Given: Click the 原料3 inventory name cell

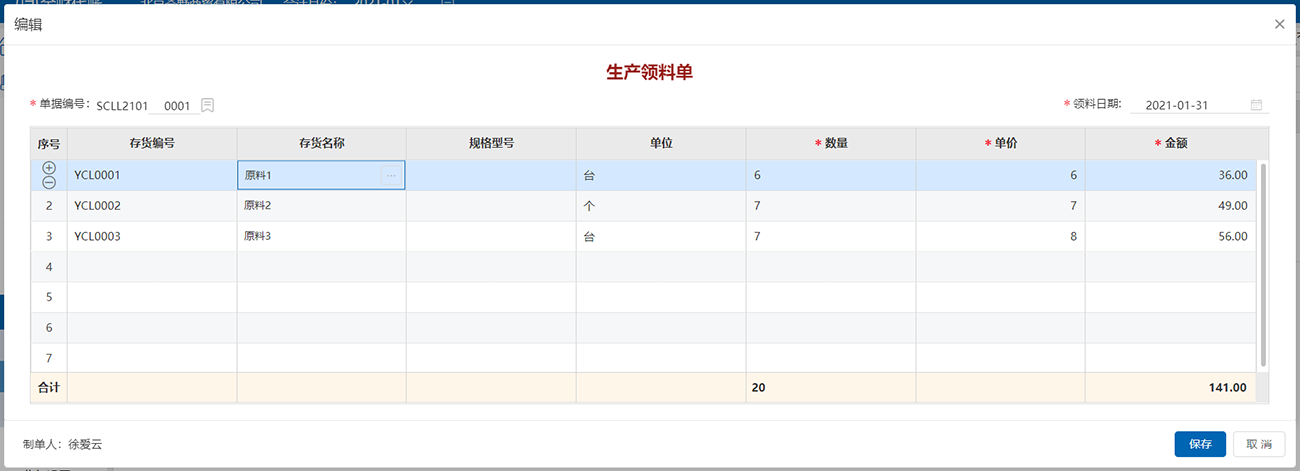Looking at the screenshot, I should pyautogui.click(x=321, y=237).
